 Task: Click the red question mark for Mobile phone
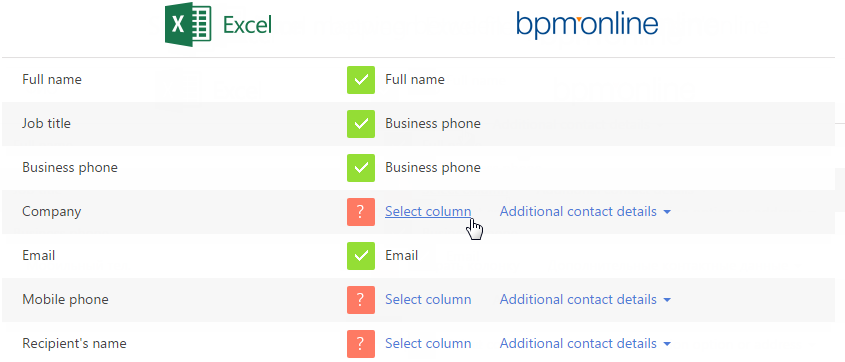coord(361,300)
